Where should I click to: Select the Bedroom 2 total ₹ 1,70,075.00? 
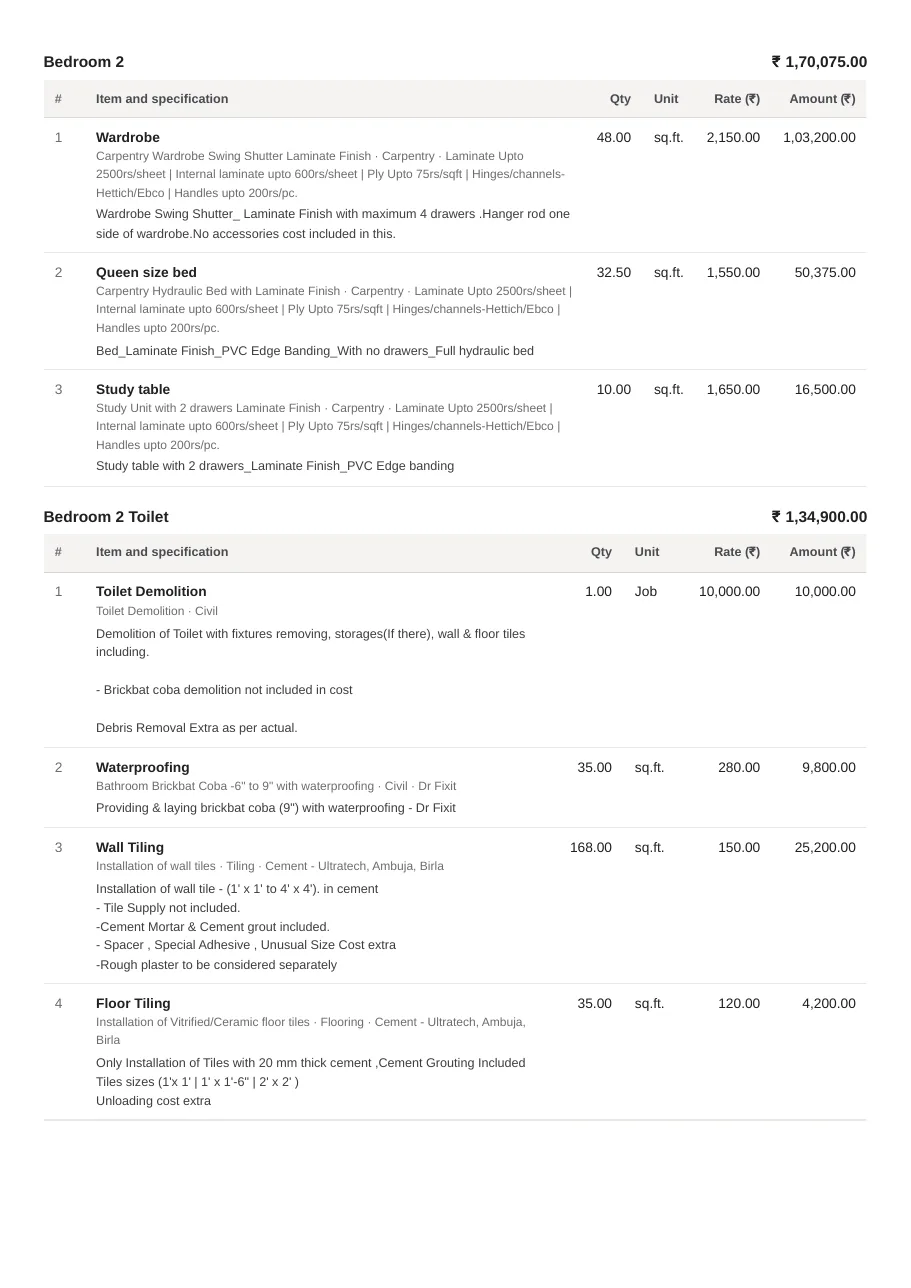coord(819,62)
